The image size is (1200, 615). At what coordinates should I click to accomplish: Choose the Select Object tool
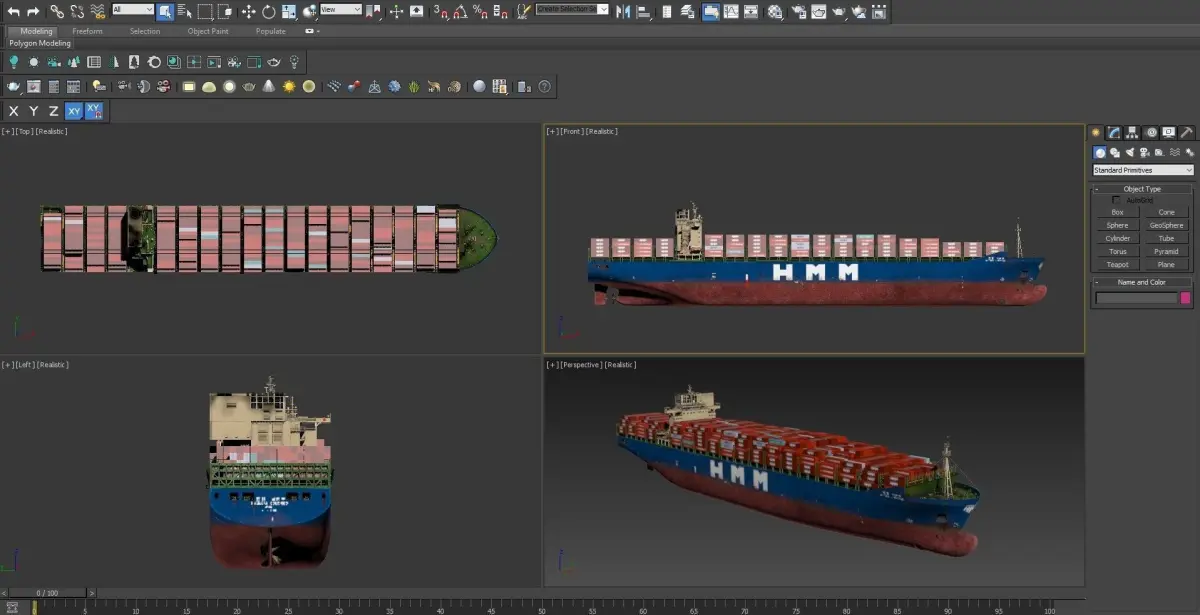tap(165, 11)
